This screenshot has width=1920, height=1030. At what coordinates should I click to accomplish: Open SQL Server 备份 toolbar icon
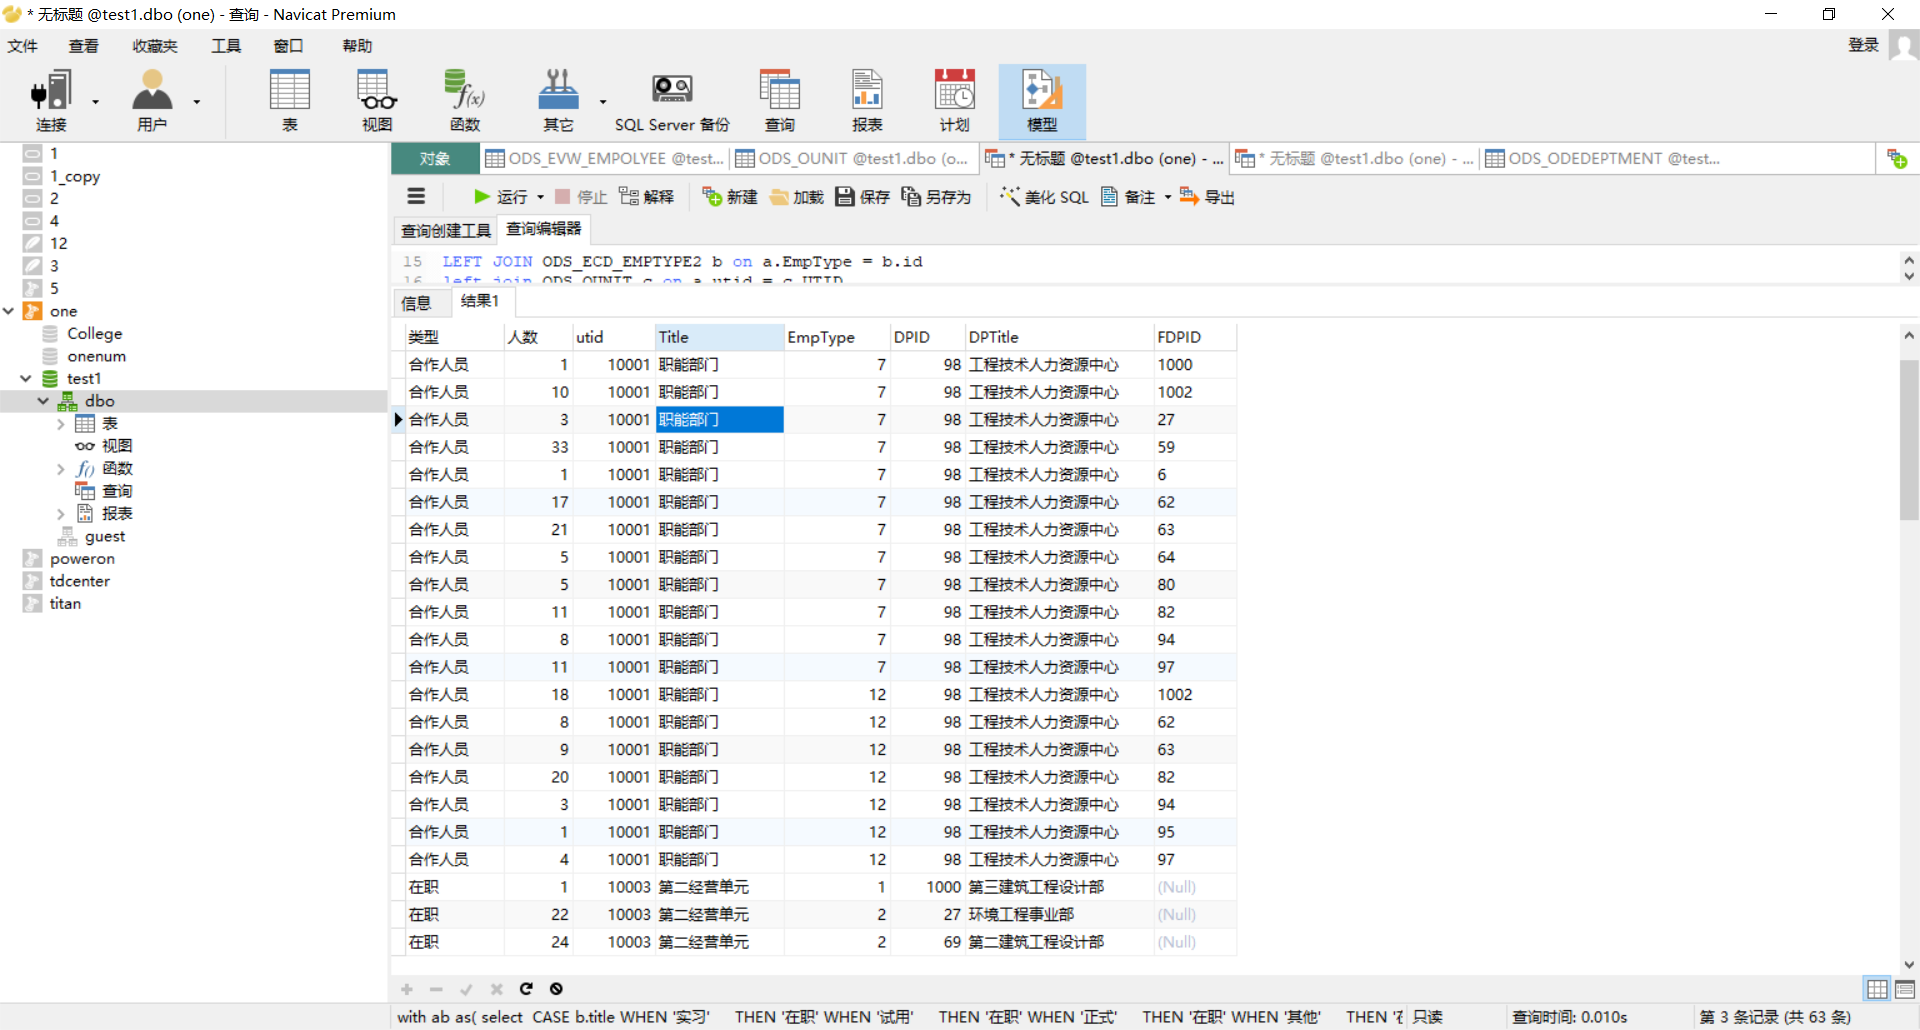pos(672,101)
